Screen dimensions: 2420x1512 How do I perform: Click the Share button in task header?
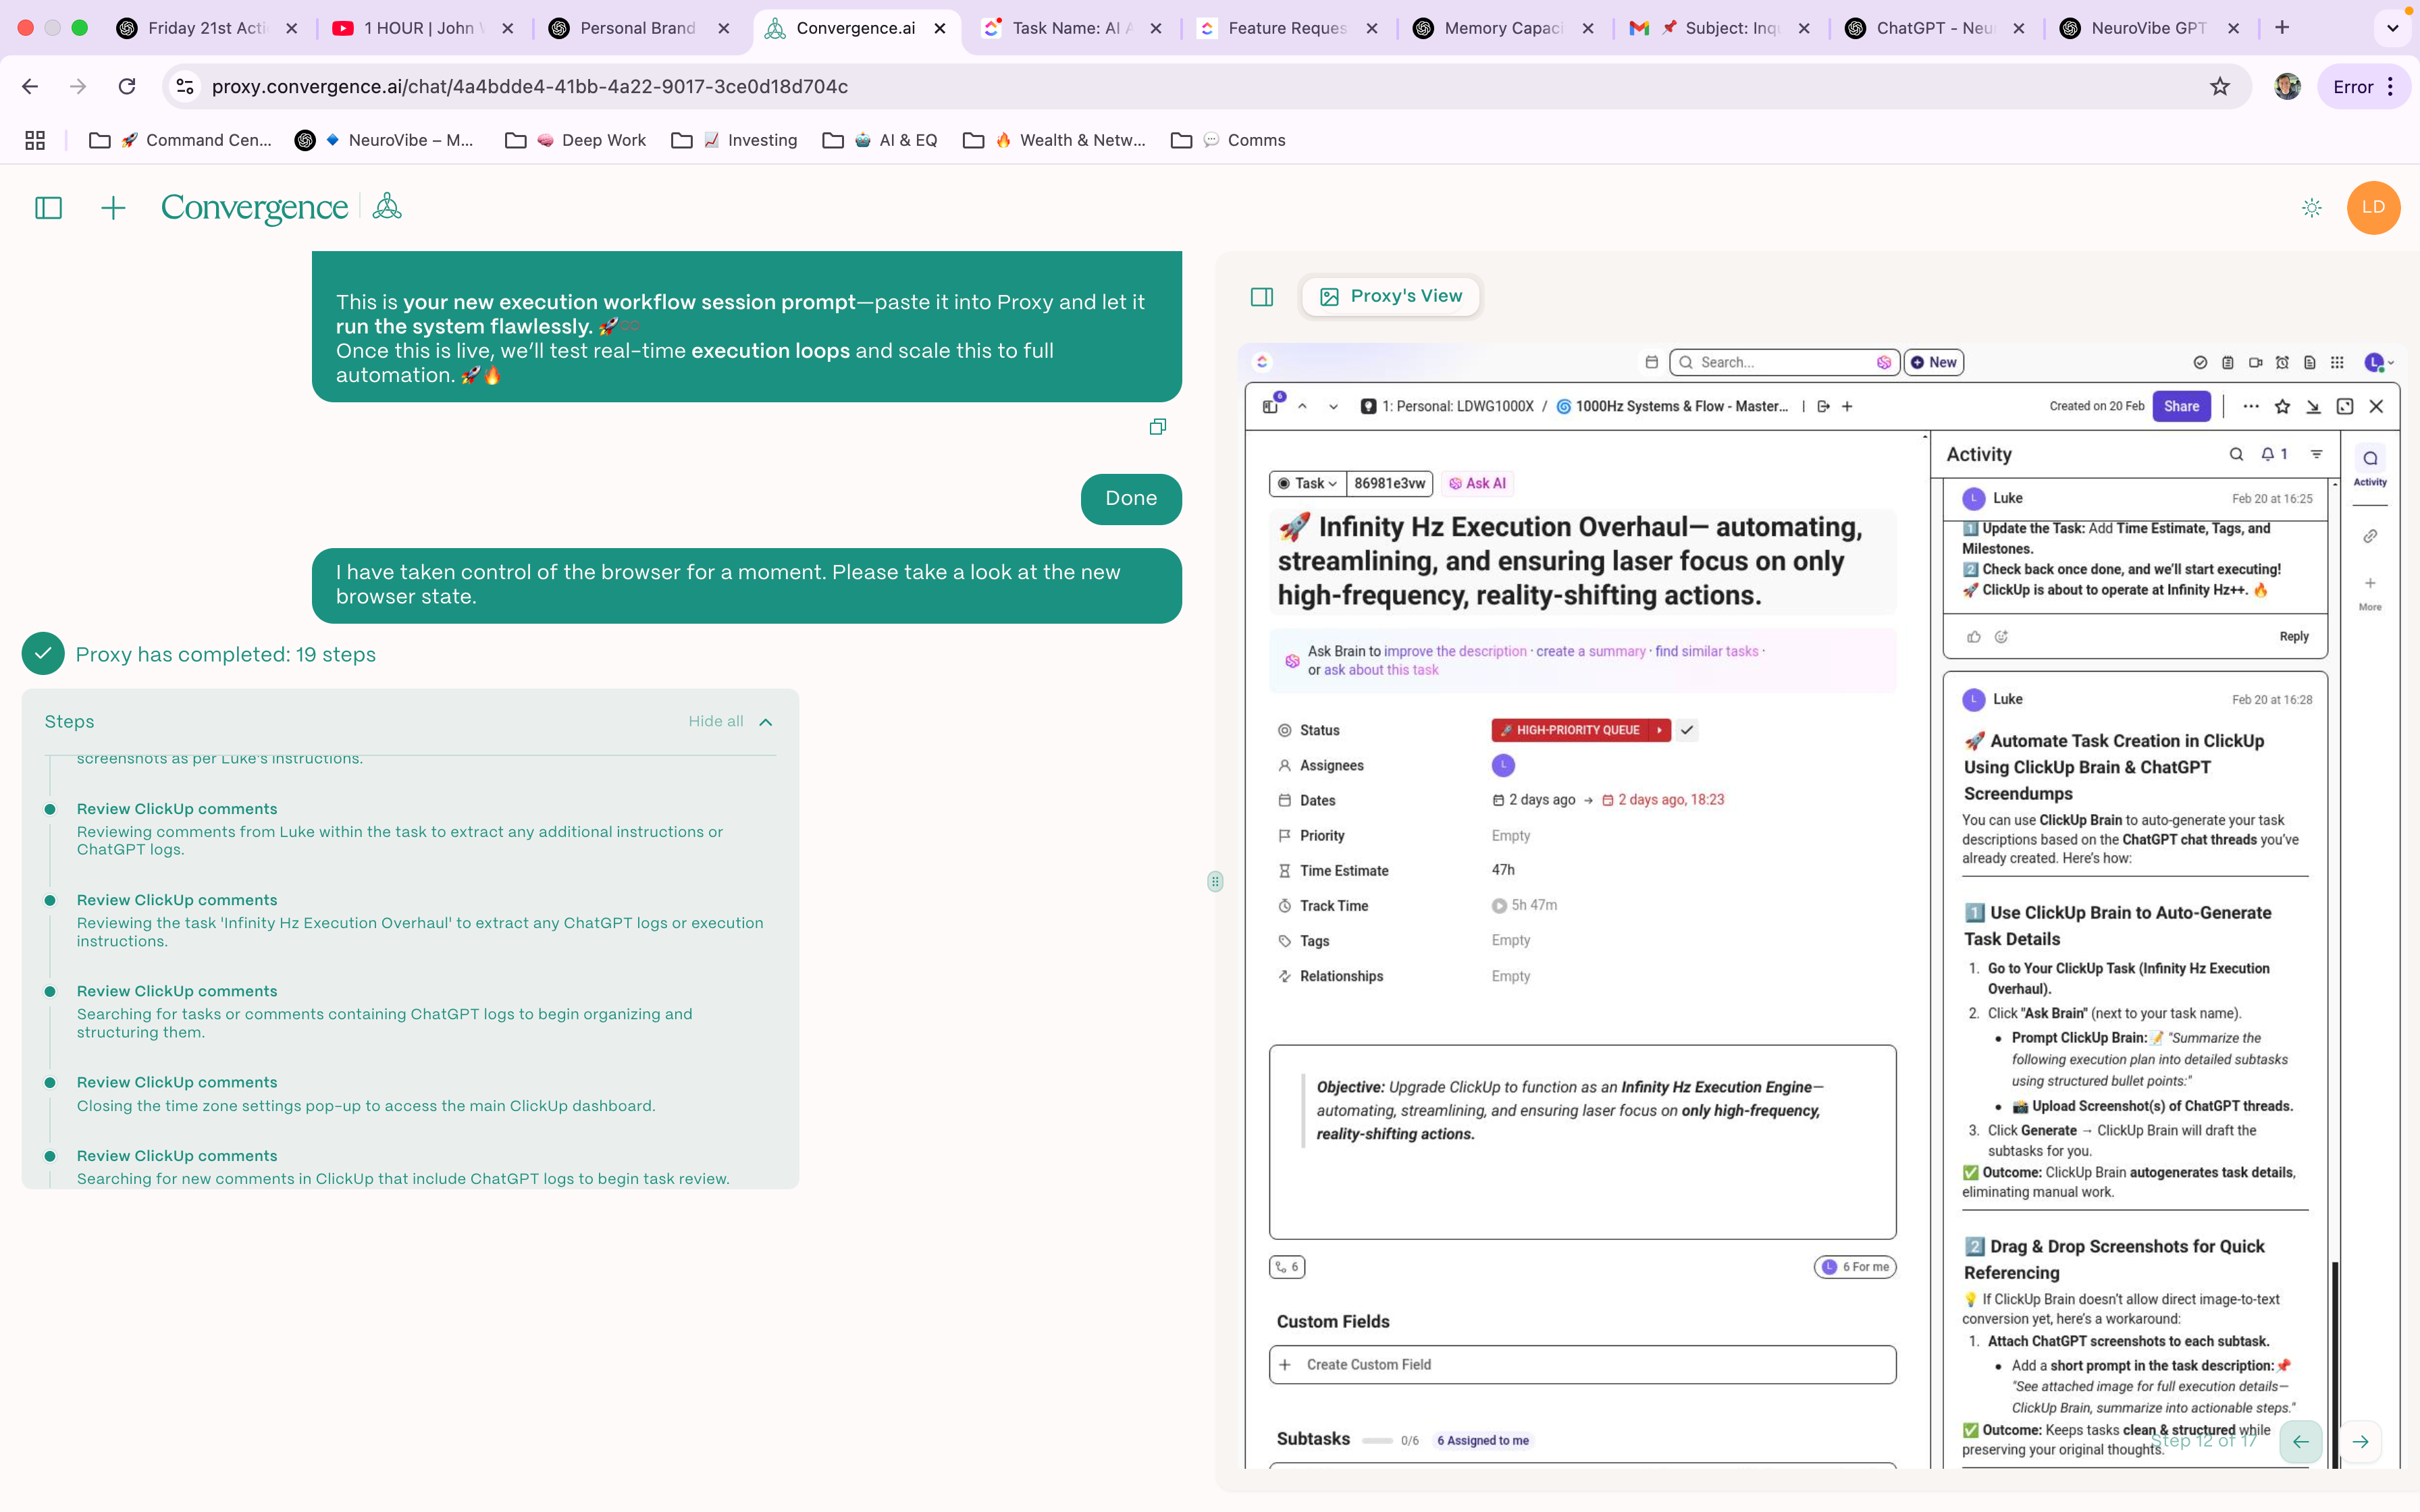tap(2180, 406)
